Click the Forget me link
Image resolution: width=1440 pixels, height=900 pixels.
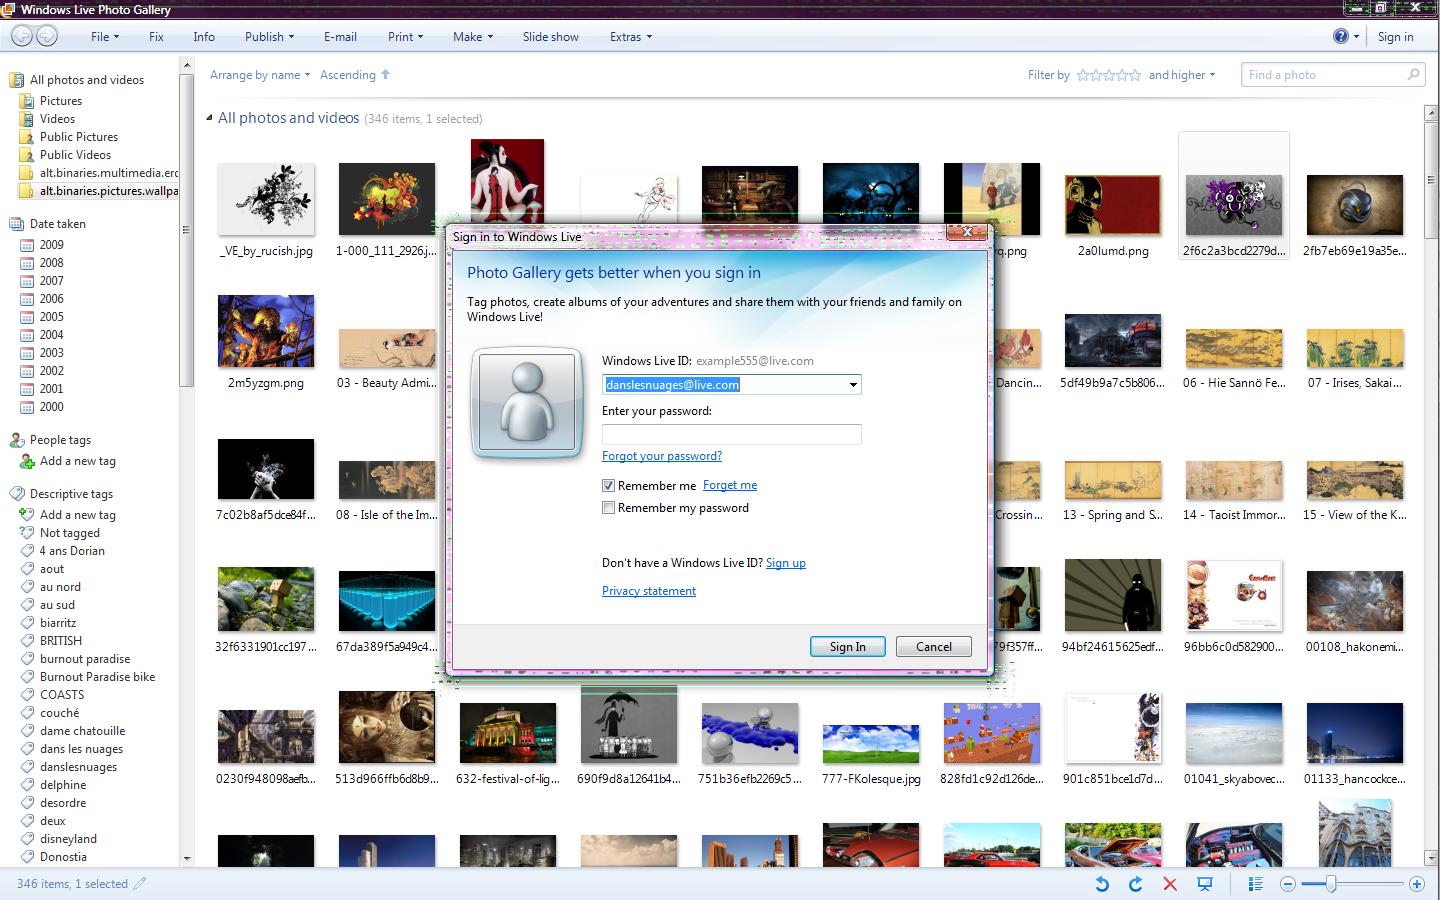(730, 485)
